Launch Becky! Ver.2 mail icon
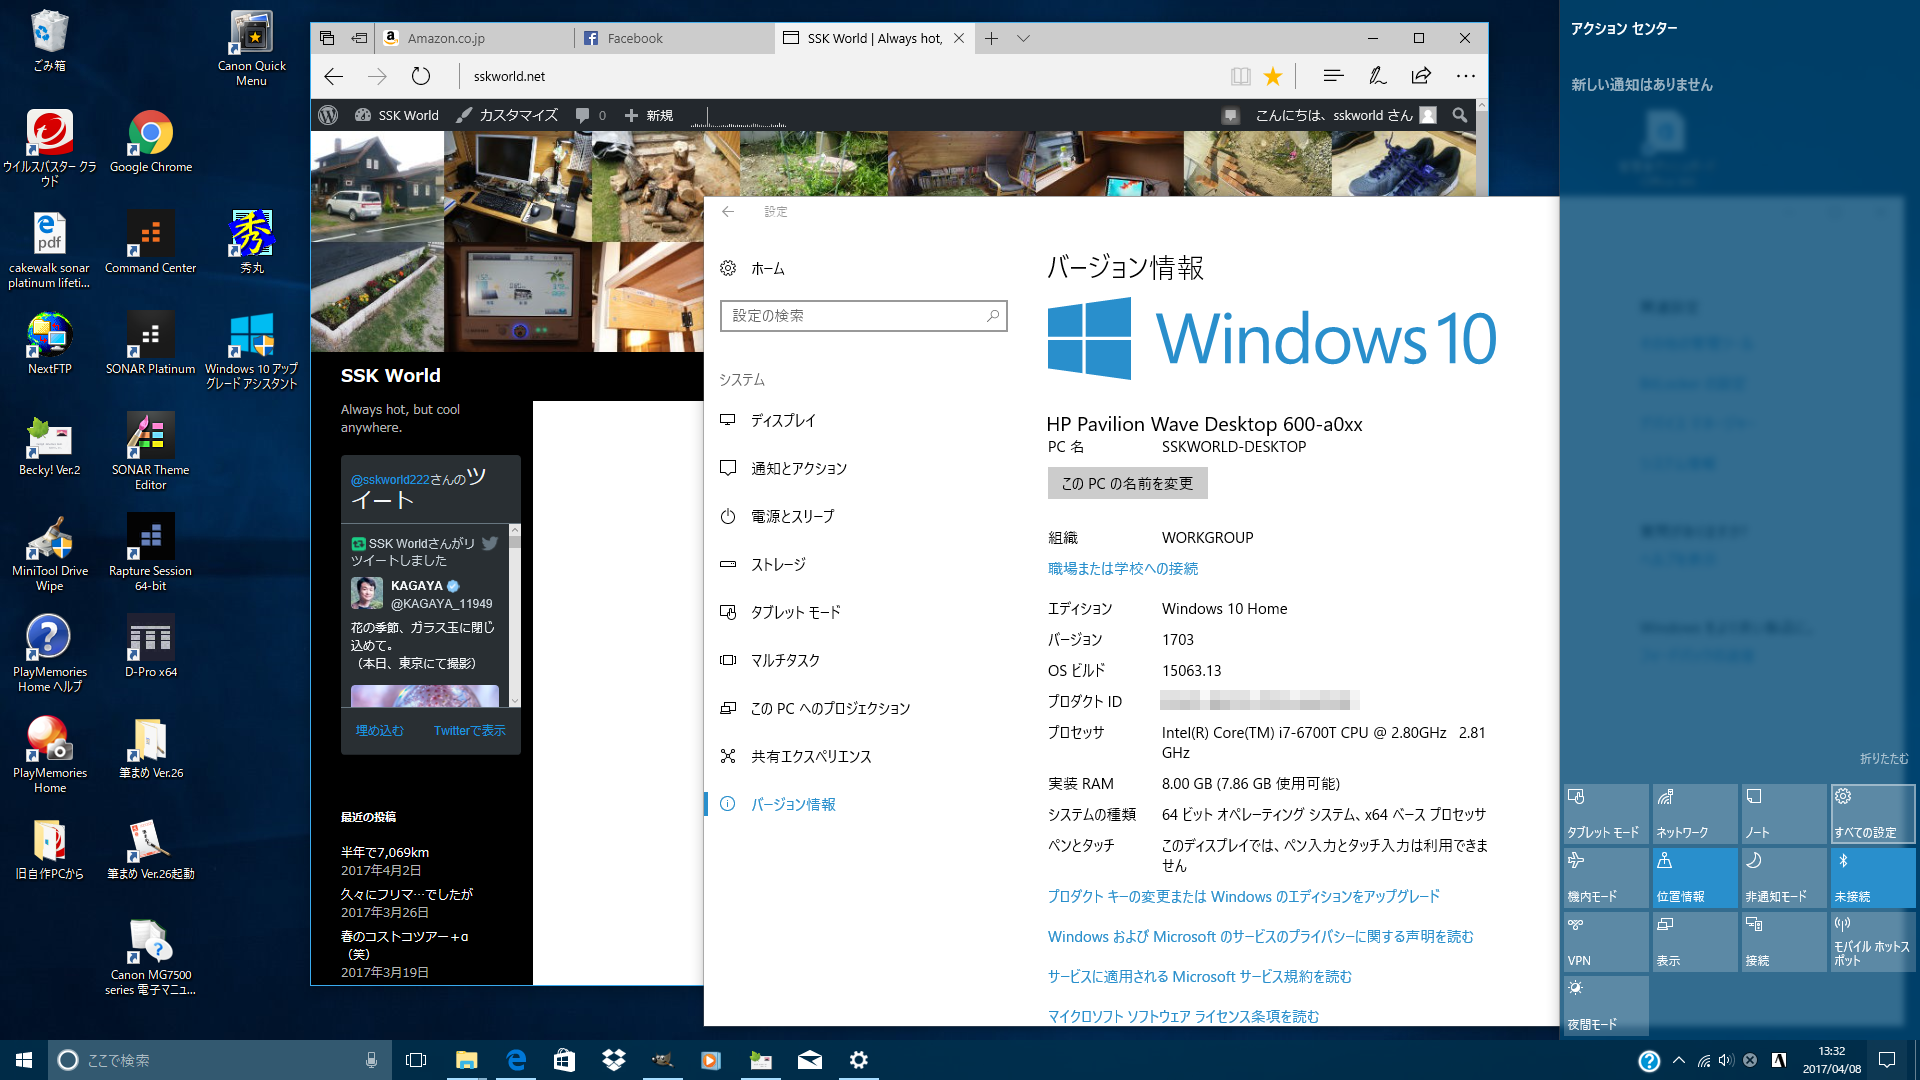Image resolution: width=1920 pixels, height=1080 pixels. (49, 444)
